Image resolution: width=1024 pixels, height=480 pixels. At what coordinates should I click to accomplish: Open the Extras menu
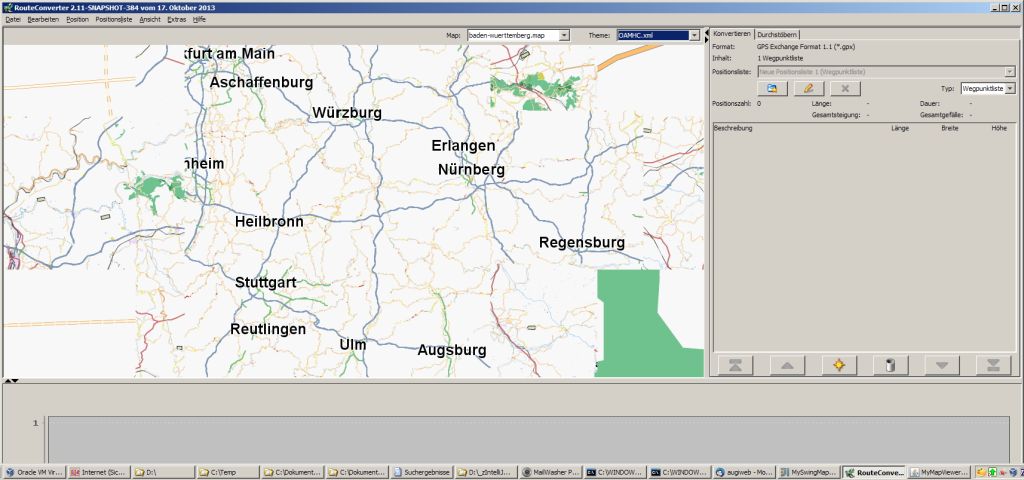(176, 19)
